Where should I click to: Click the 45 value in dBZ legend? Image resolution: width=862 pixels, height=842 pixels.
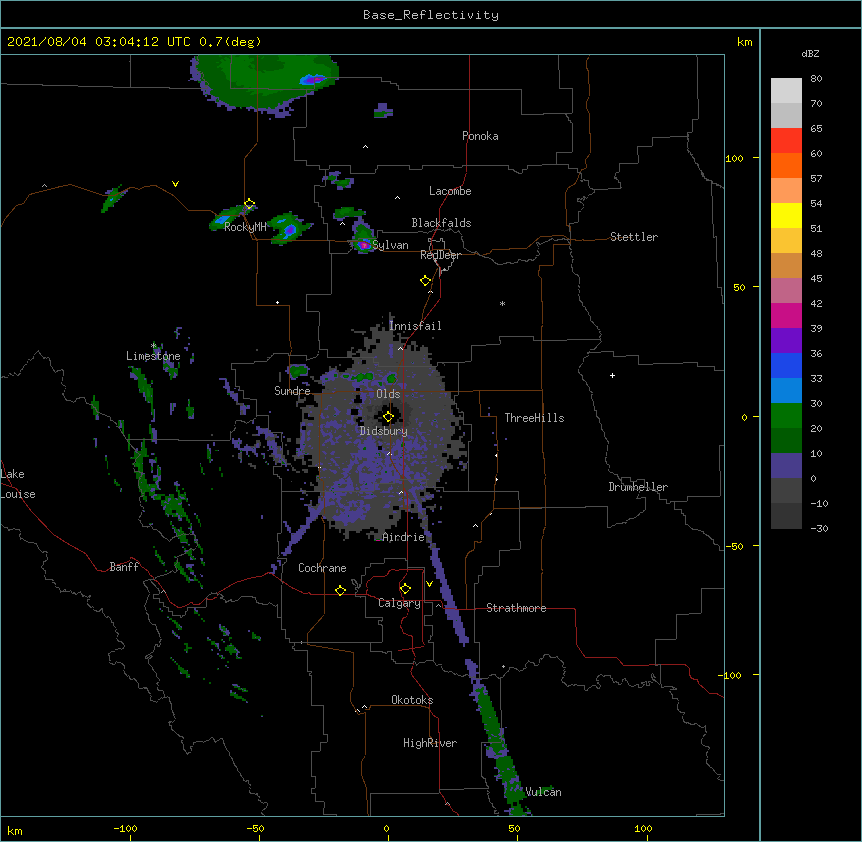pyautogui.click(x=816, y=279)
